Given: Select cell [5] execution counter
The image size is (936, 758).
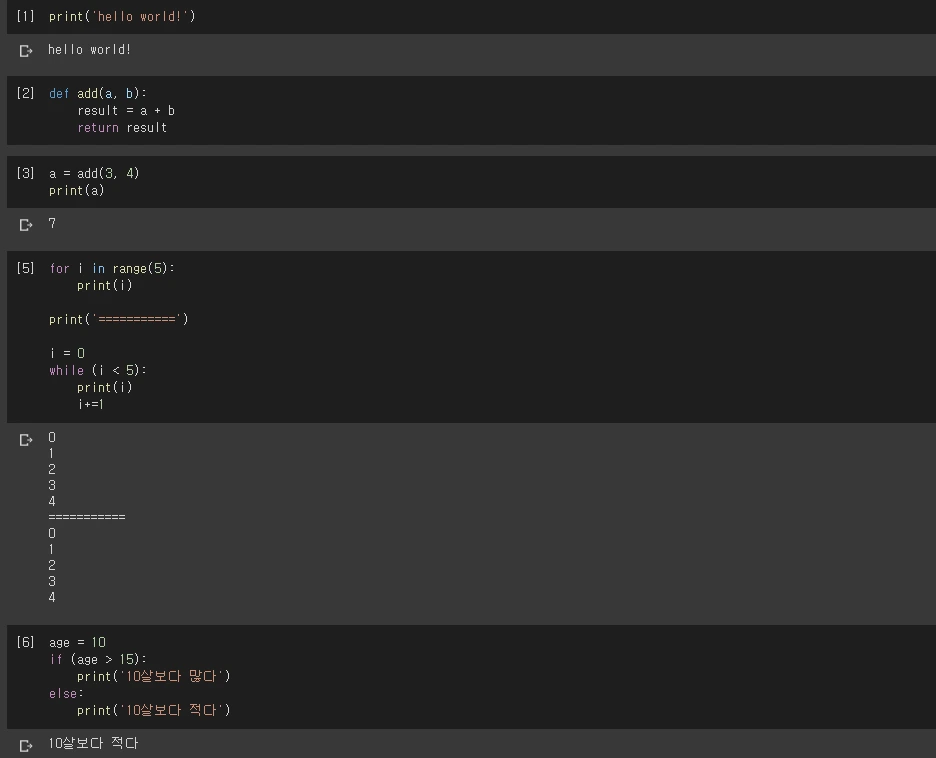Looking at the screenshot, I should pos(26,268).
